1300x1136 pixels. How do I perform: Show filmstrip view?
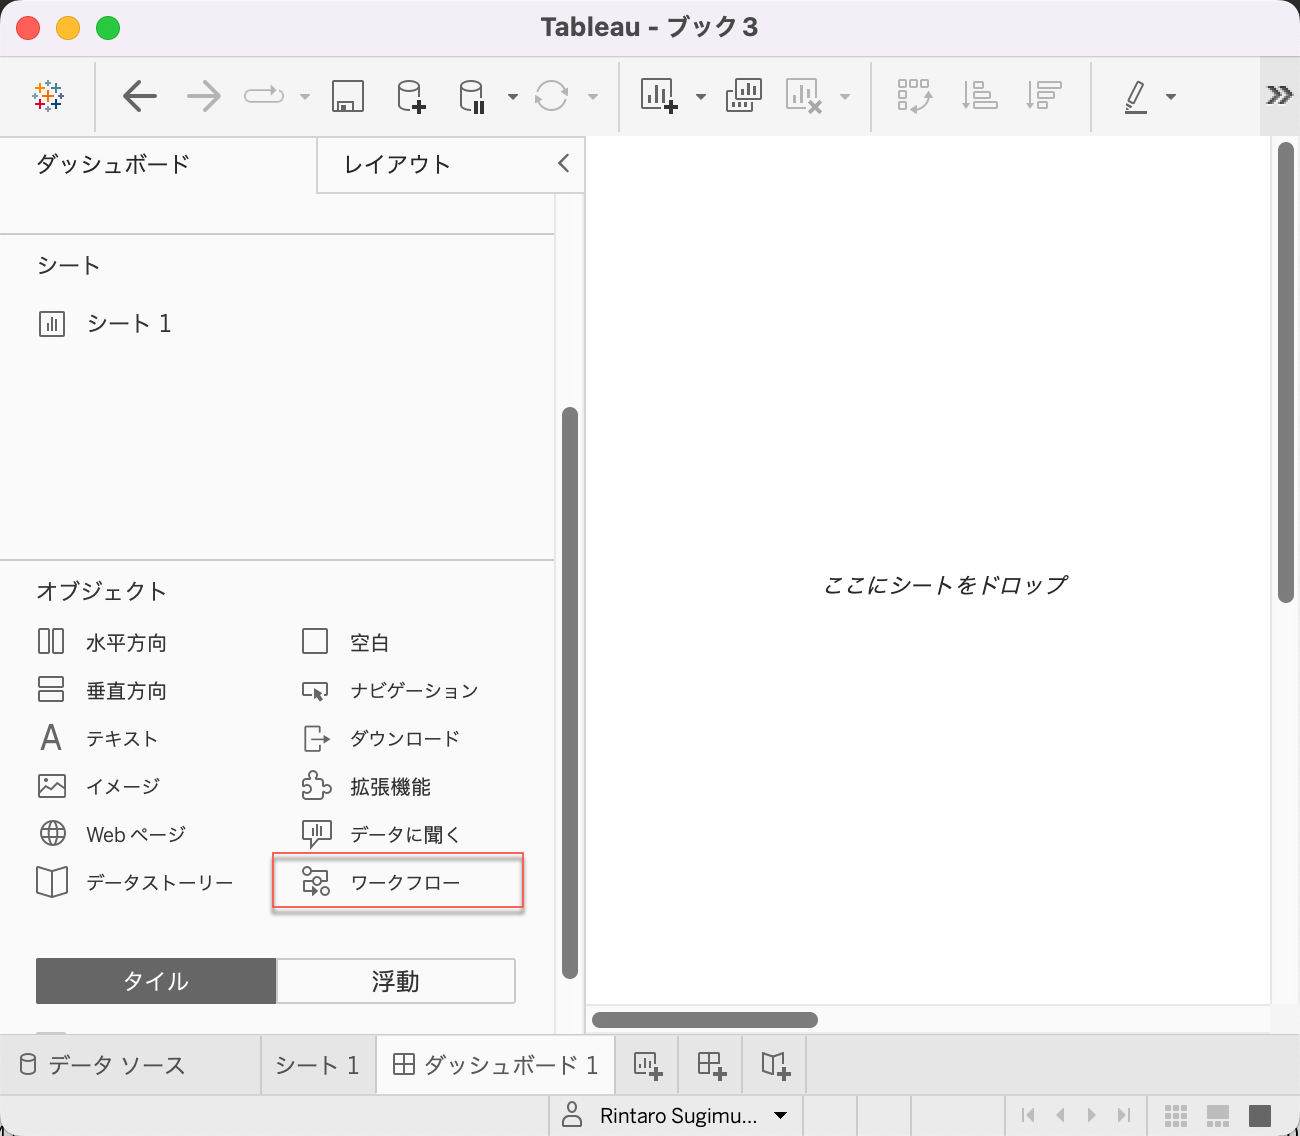(x=1218, y=1116)
